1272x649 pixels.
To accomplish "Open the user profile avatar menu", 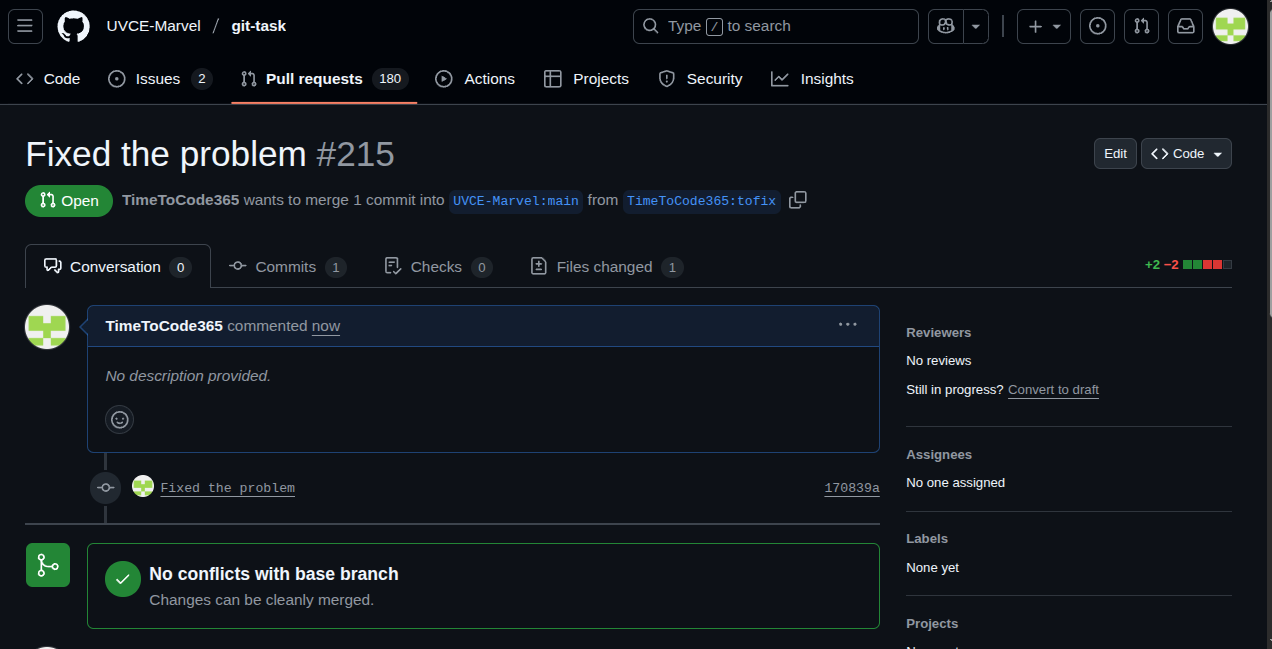I will click(1230, 26).
